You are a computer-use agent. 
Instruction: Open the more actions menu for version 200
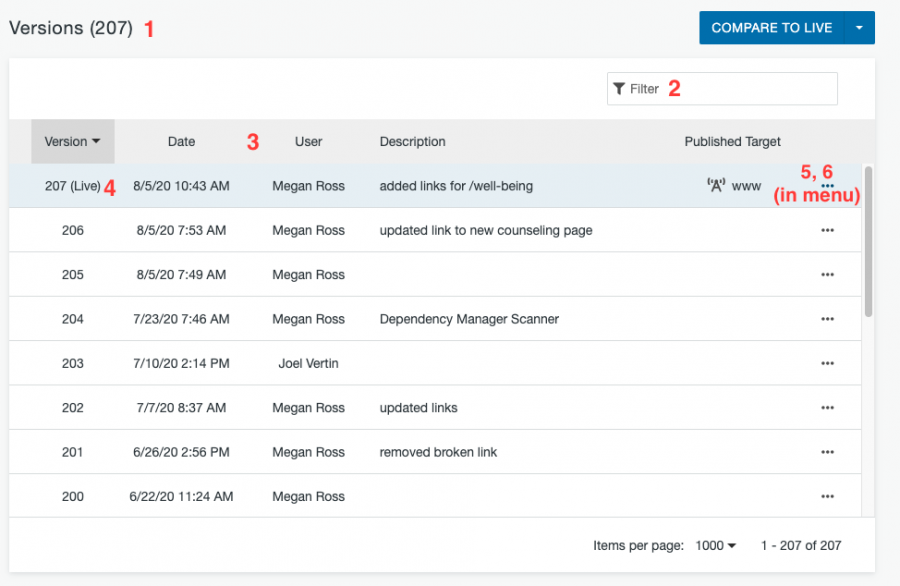pos(827,496)
